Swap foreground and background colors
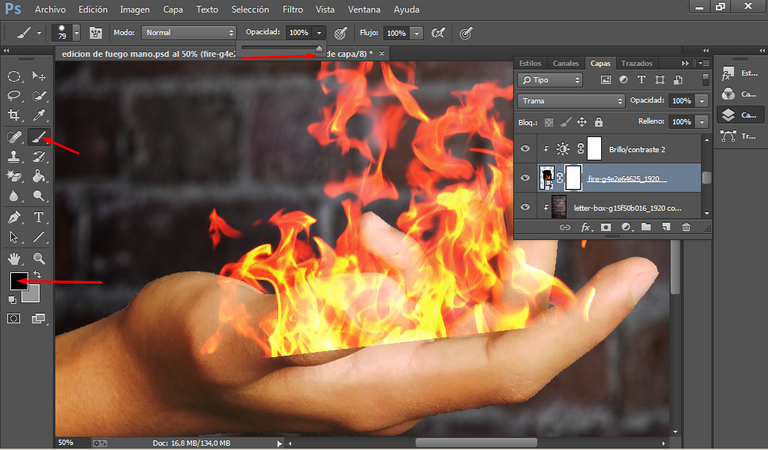 [37, 275]
